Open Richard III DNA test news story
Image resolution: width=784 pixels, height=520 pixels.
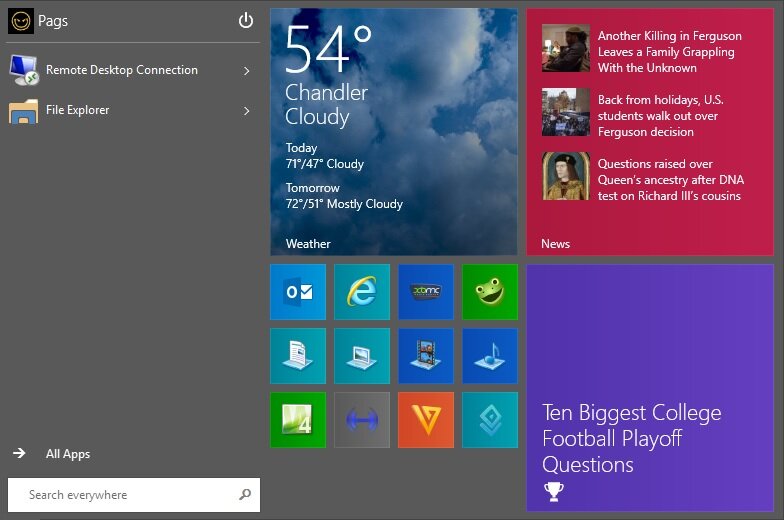coord(669,180)
